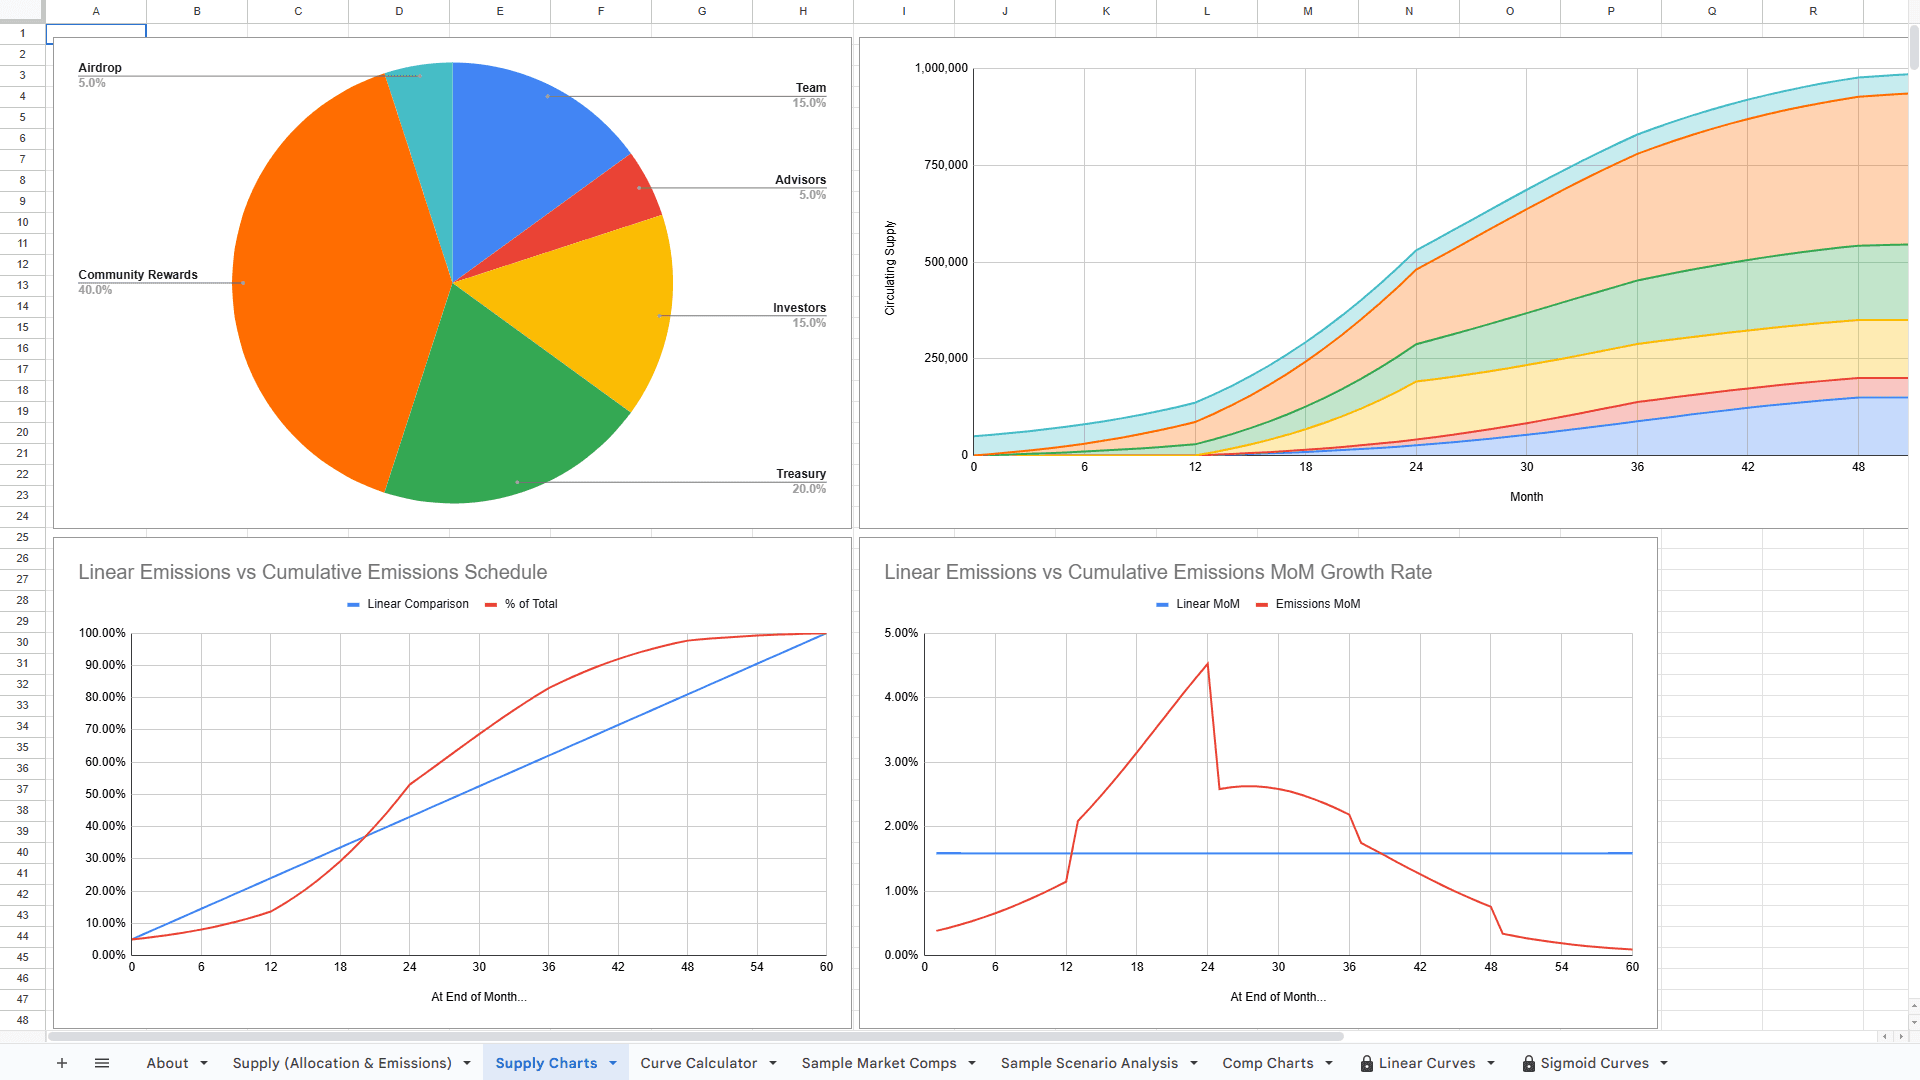Viewport: 1920px width, 1080px height.
Task: Open the all sheets list icon
Action: pos(102,1063)
